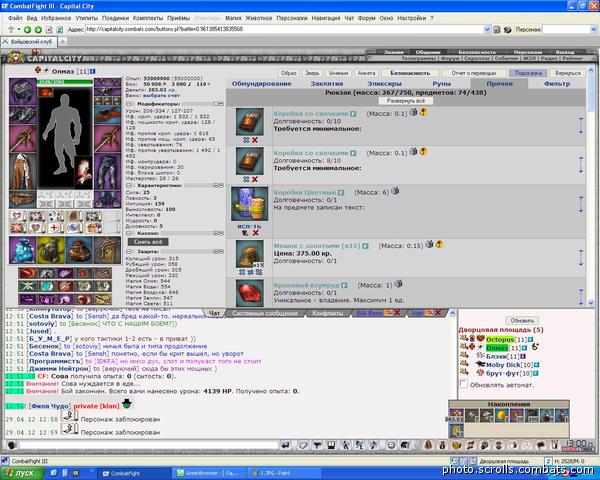The width and height of the screenshot is (600, 480).
Task: Click the first Коробка со свечами item image
Action: 249,122
